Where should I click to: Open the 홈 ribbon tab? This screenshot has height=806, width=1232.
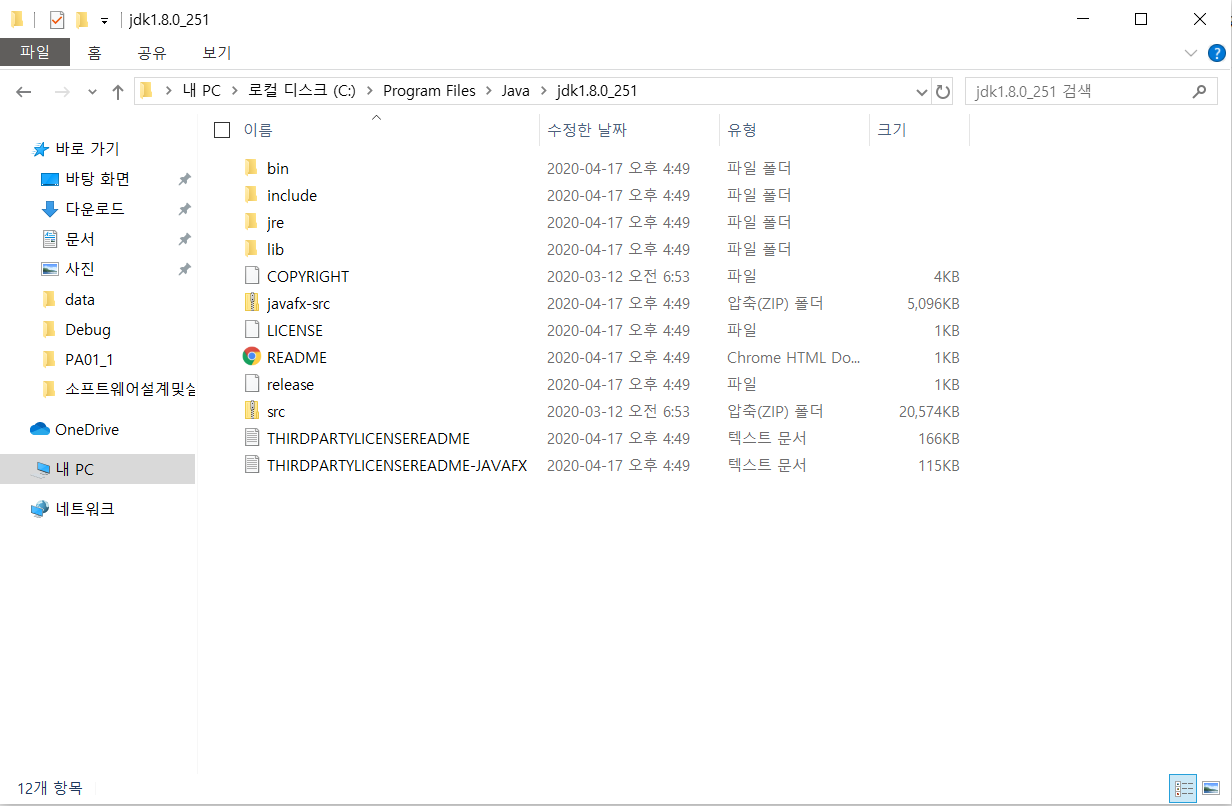click(94, 53)
